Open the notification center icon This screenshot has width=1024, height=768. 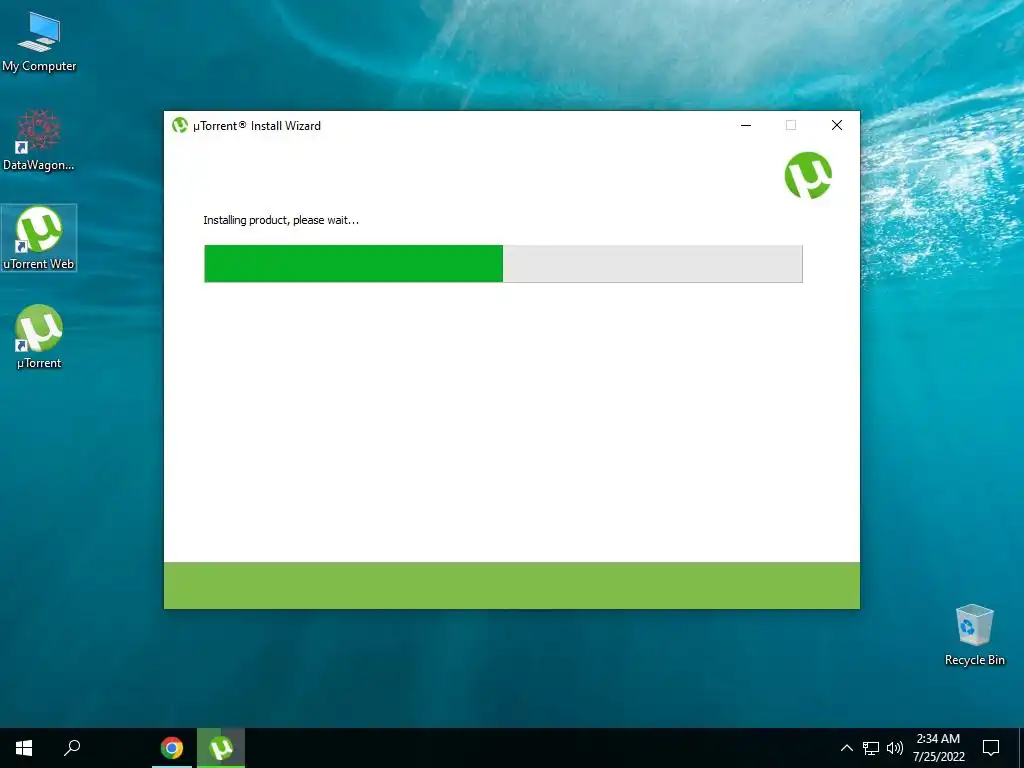pyautogui.click(x=991, y=748)
